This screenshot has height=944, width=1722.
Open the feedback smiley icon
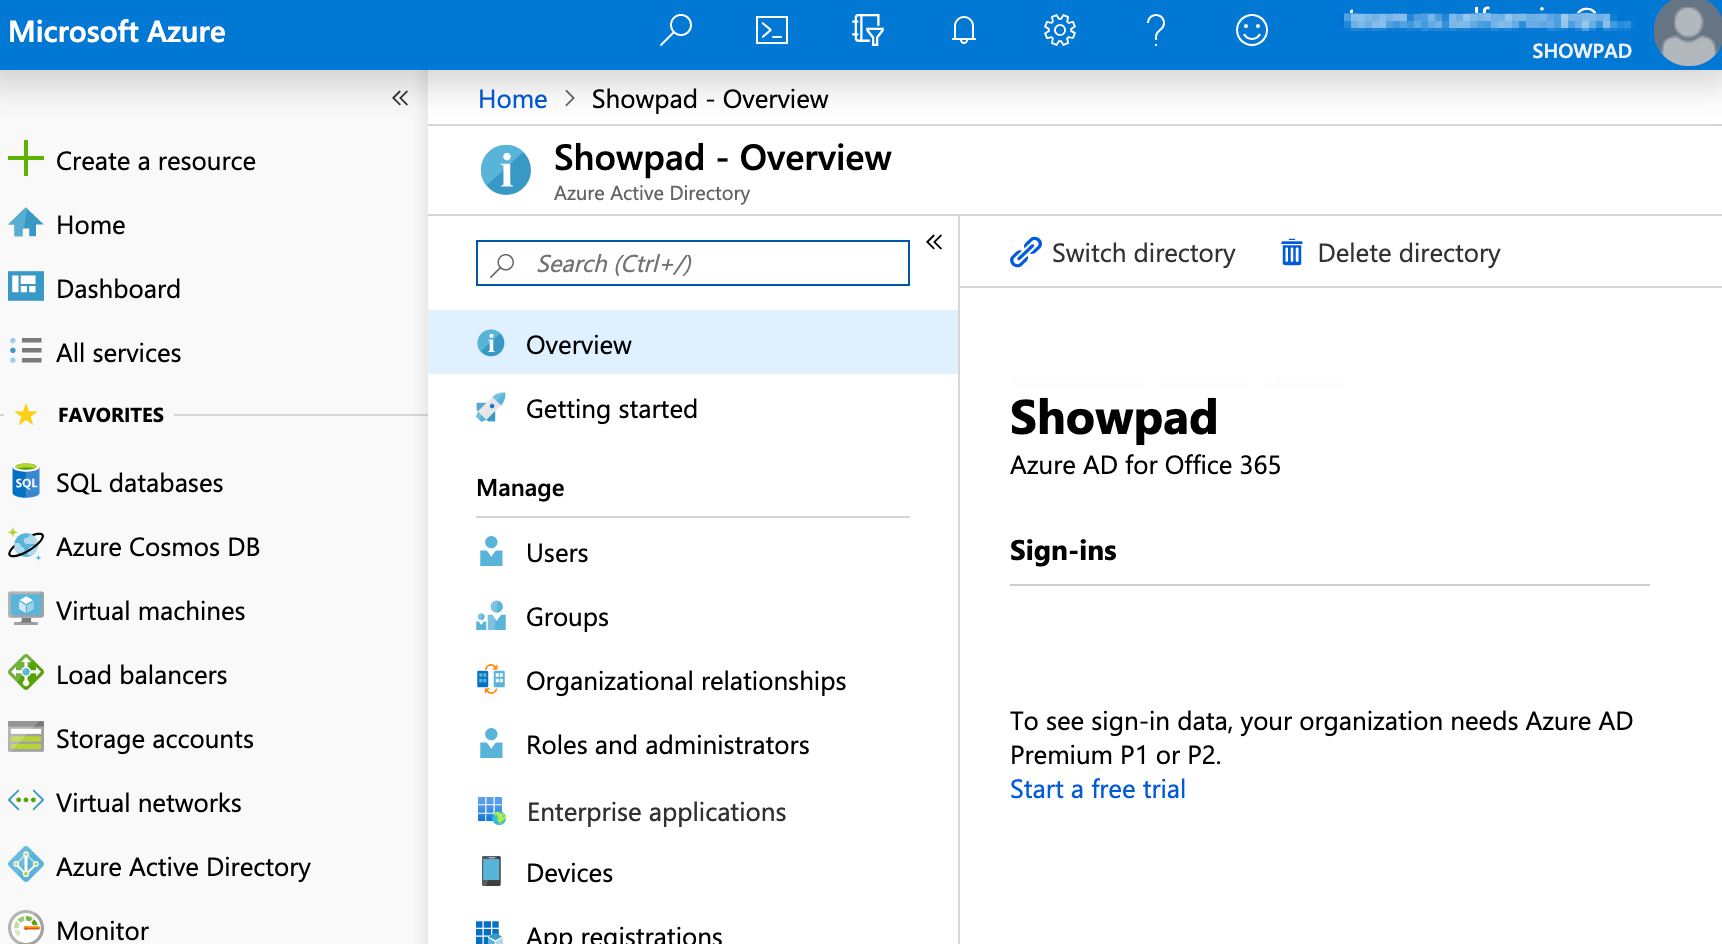[x=1251, y=31]
